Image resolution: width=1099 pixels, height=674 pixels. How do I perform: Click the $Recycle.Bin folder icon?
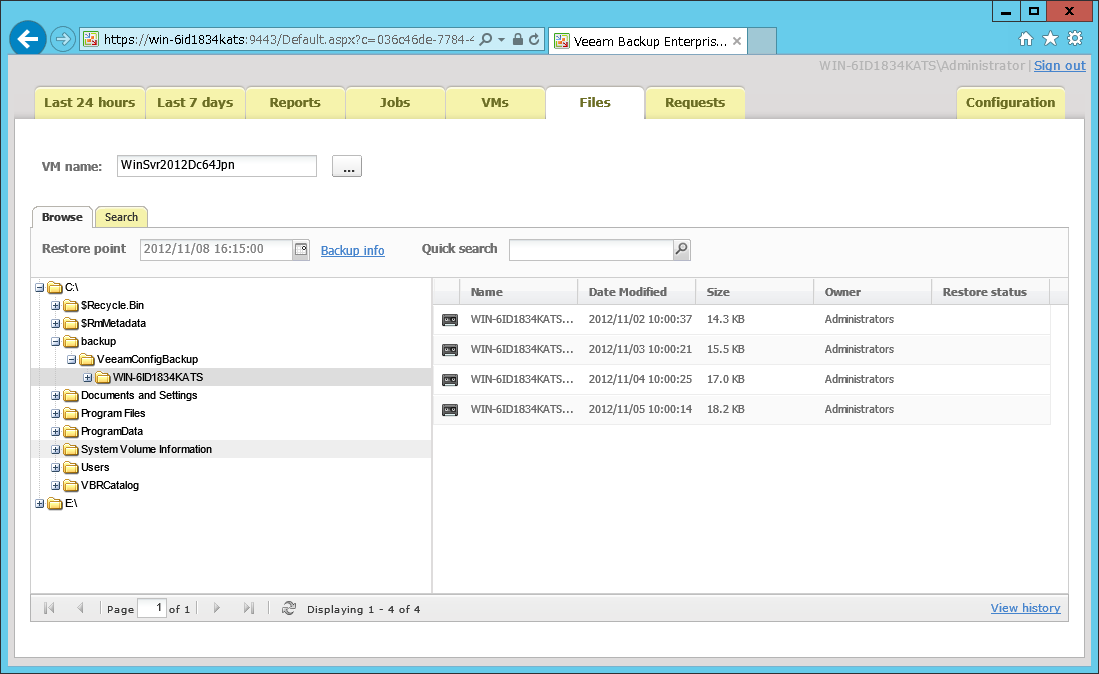(71, 305)
